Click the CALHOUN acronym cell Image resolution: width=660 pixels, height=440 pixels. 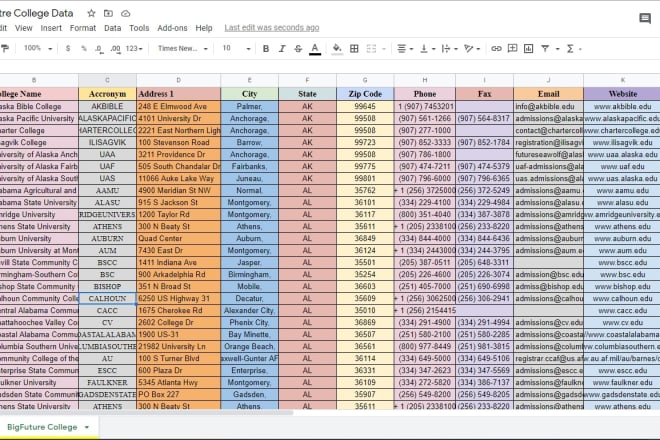coord(107,299)
